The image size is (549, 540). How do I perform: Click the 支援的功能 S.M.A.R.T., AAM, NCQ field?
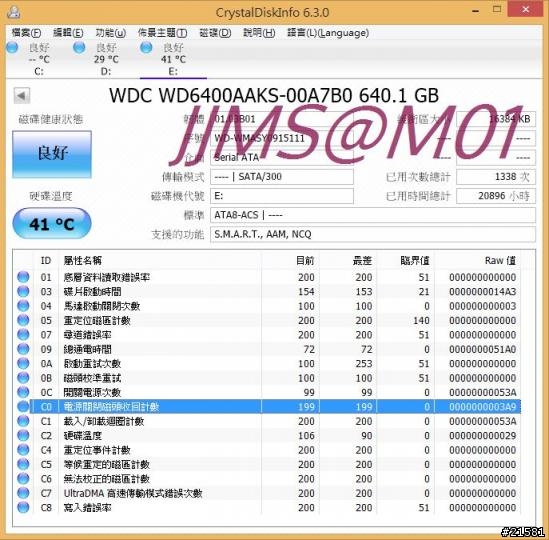pyautogui.click(x=373, y=234)
